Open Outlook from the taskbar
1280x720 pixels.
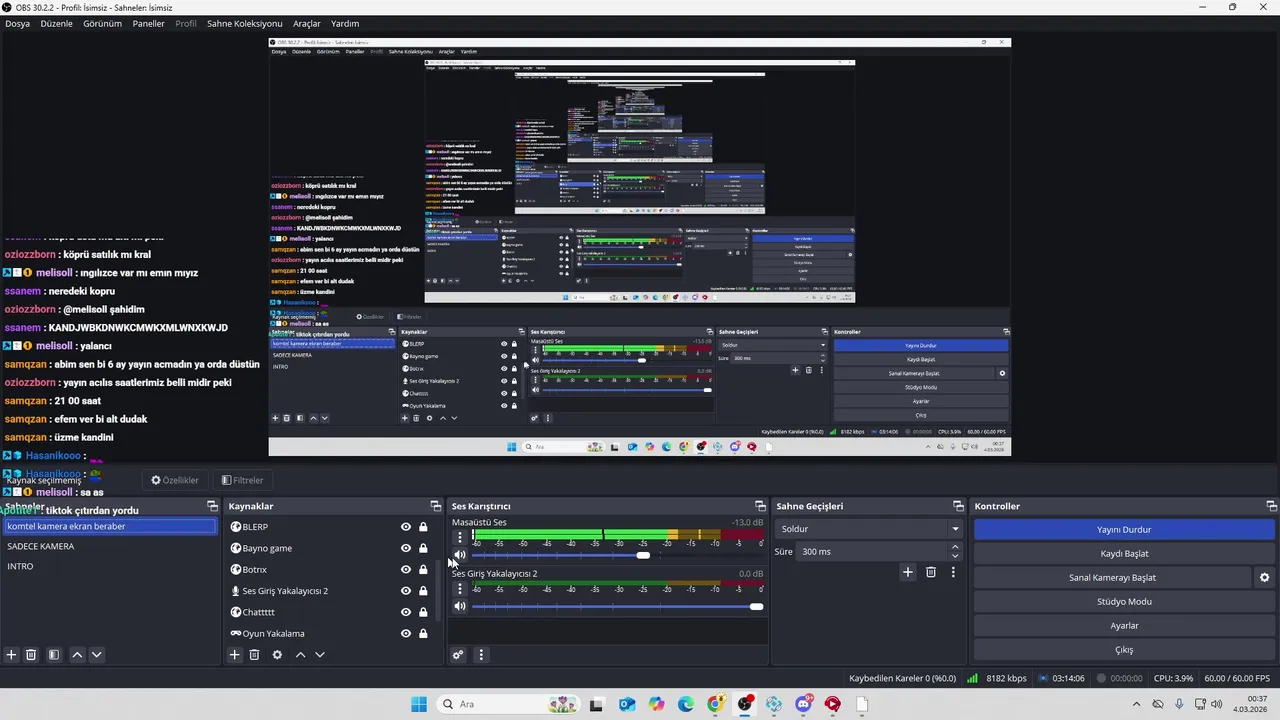tap(627, 704)
